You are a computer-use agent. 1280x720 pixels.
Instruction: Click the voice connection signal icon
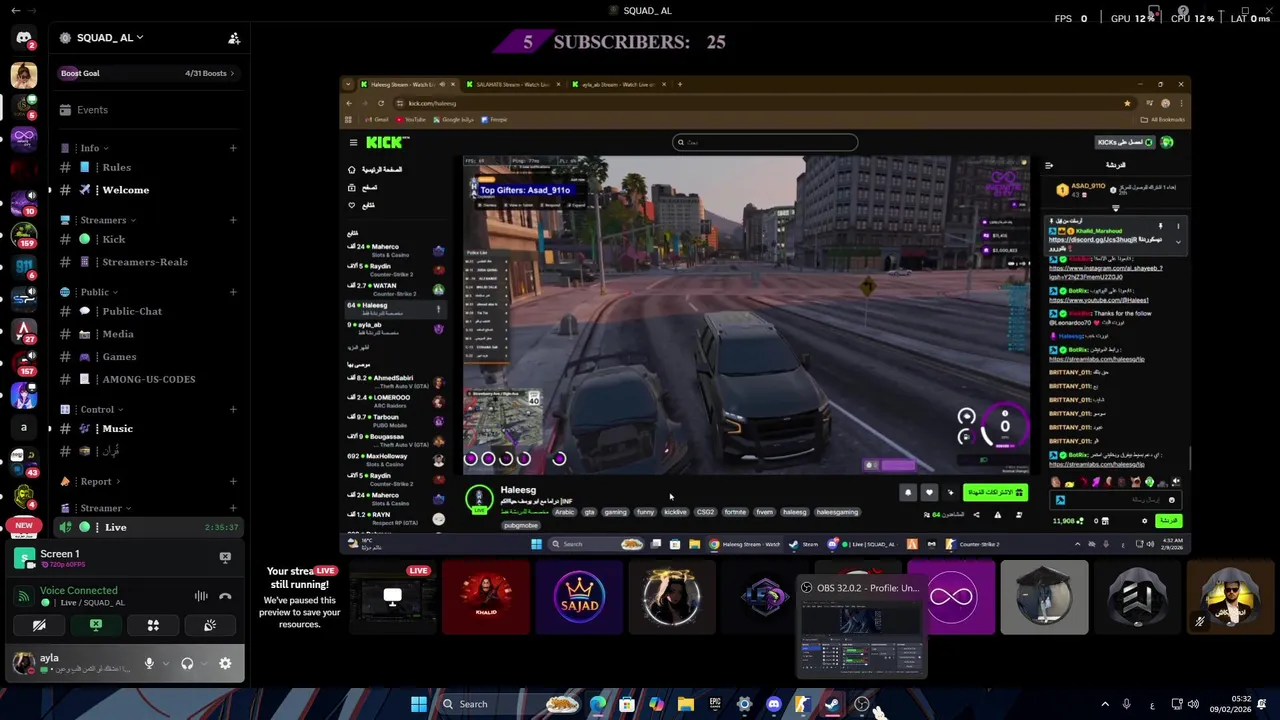[23, 597]
